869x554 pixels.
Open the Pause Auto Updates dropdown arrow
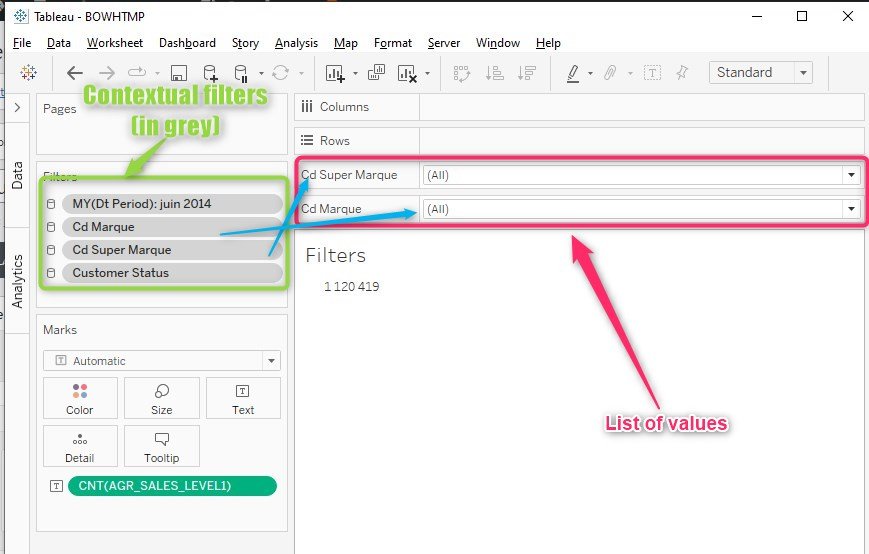tap(261, 73)
